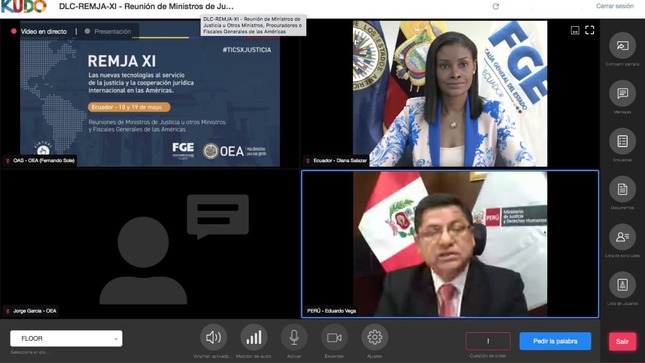Click the Pedir la palabra button
This screenshot has width=645, height=363.
[x=555, y=341]
